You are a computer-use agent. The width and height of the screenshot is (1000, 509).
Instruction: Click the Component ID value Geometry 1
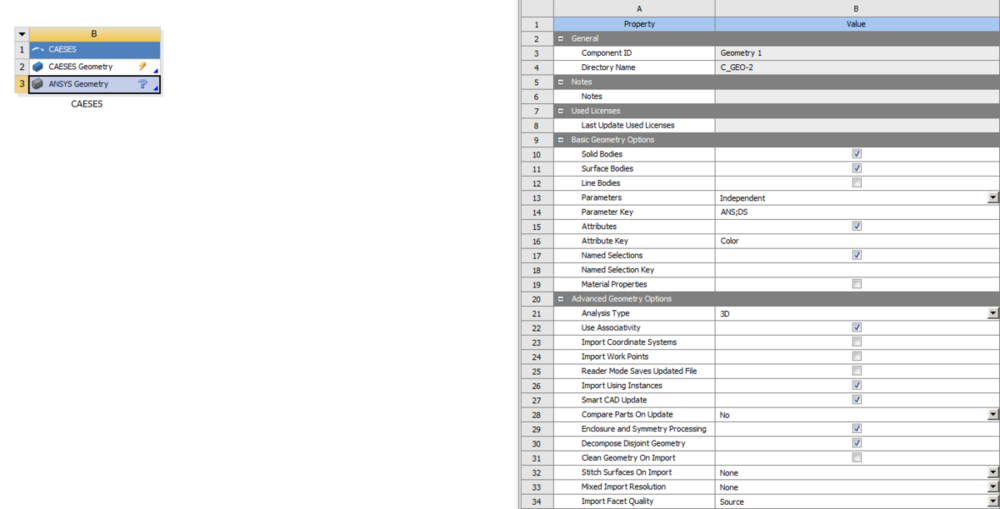pos(857,53)
